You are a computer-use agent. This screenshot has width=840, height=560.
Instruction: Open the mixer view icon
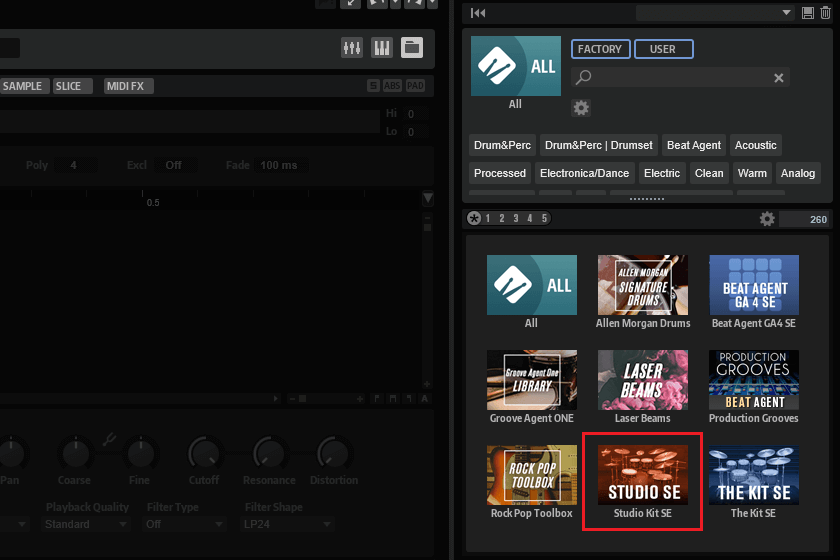tap(352, 48)
